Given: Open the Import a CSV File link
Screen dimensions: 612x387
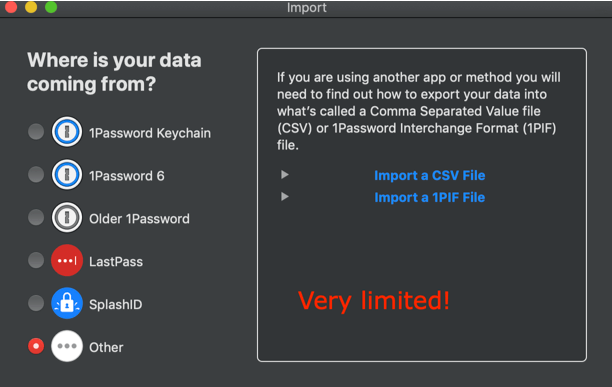Looking at the screenshot, I should click(430, 176).
